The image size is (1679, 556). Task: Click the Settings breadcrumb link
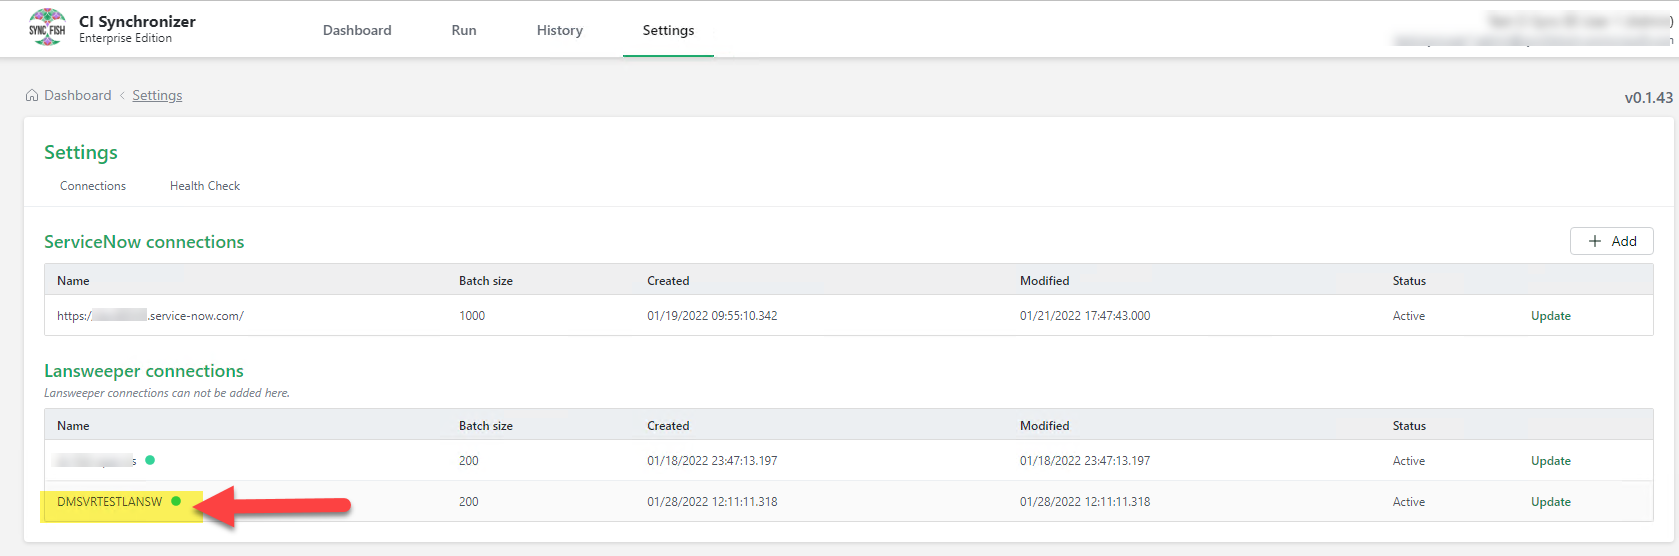(x=157, y=96)
